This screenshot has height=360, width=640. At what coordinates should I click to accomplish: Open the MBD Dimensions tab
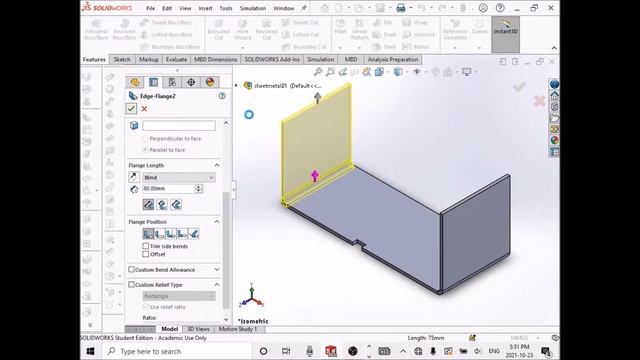216,60
